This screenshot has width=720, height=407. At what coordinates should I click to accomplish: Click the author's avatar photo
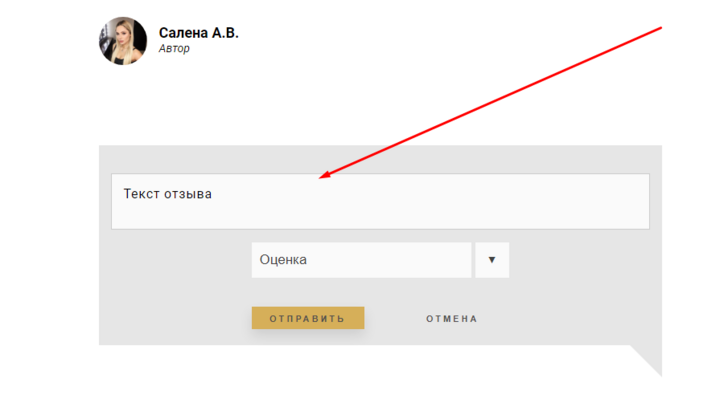click(123, 41)
